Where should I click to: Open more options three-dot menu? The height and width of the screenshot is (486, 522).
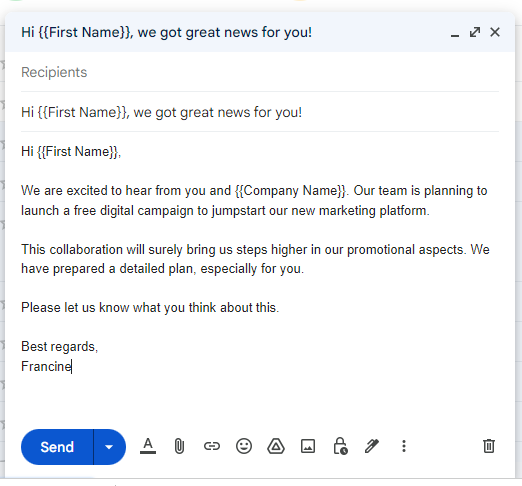pos(404,446)
